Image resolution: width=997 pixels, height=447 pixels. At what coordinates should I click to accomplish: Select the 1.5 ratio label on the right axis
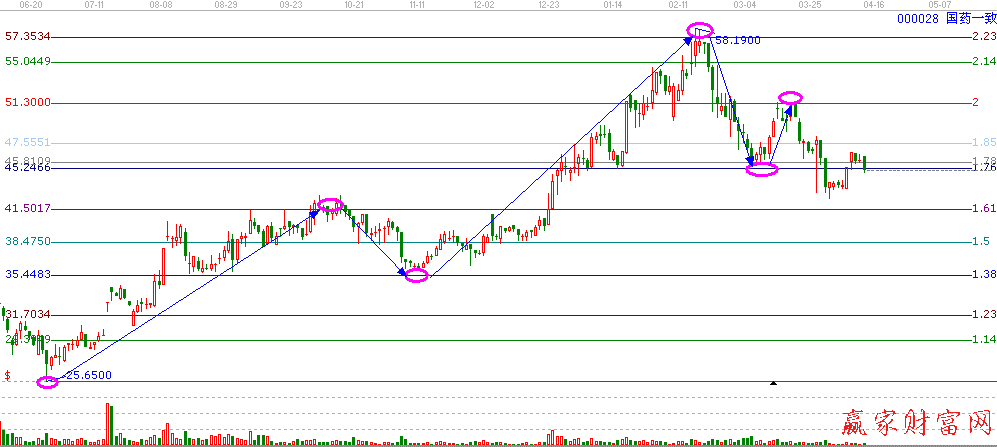tap(982, 242)
